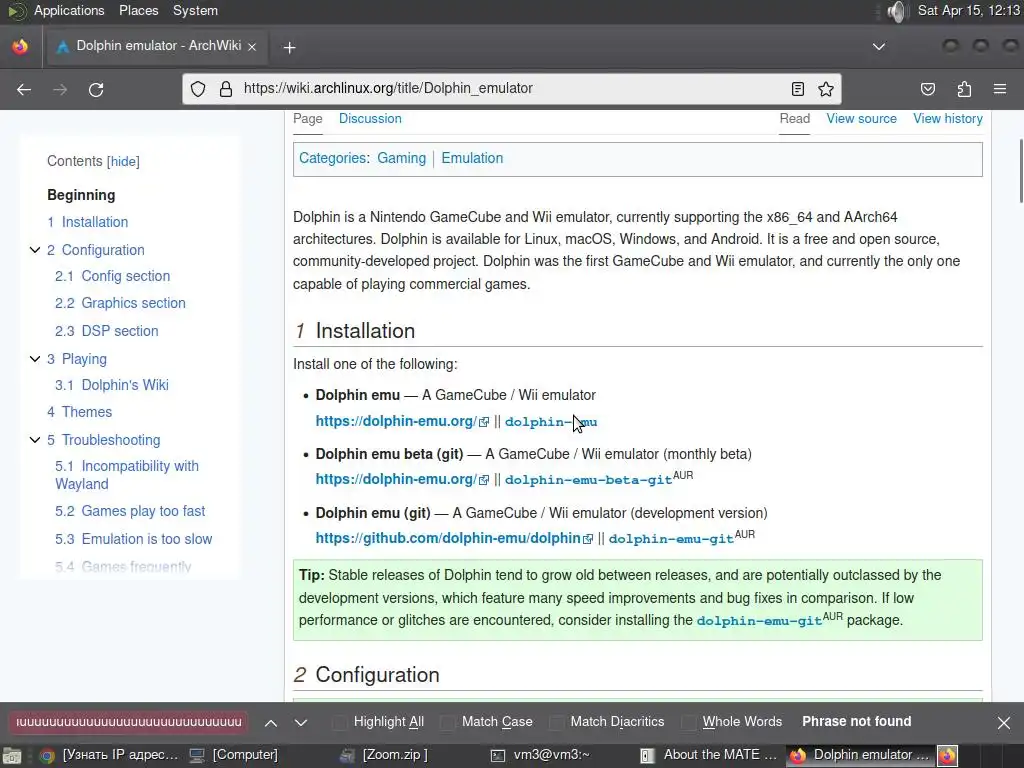
Task: Open the github.com/dolphin-emu/dolphin link
Action: pos(448,538)
